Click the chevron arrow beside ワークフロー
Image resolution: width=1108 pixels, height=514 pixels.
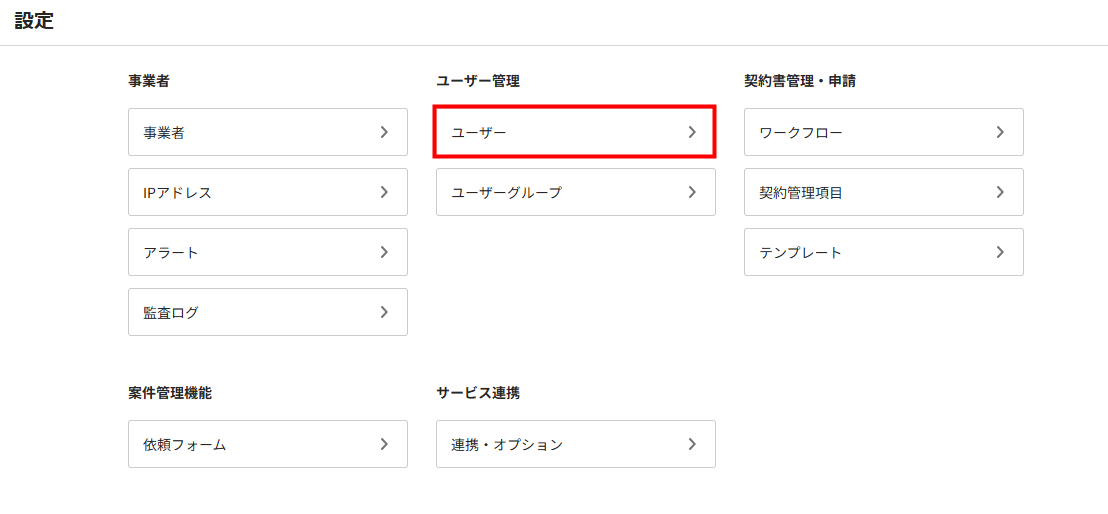[1000, 132]
